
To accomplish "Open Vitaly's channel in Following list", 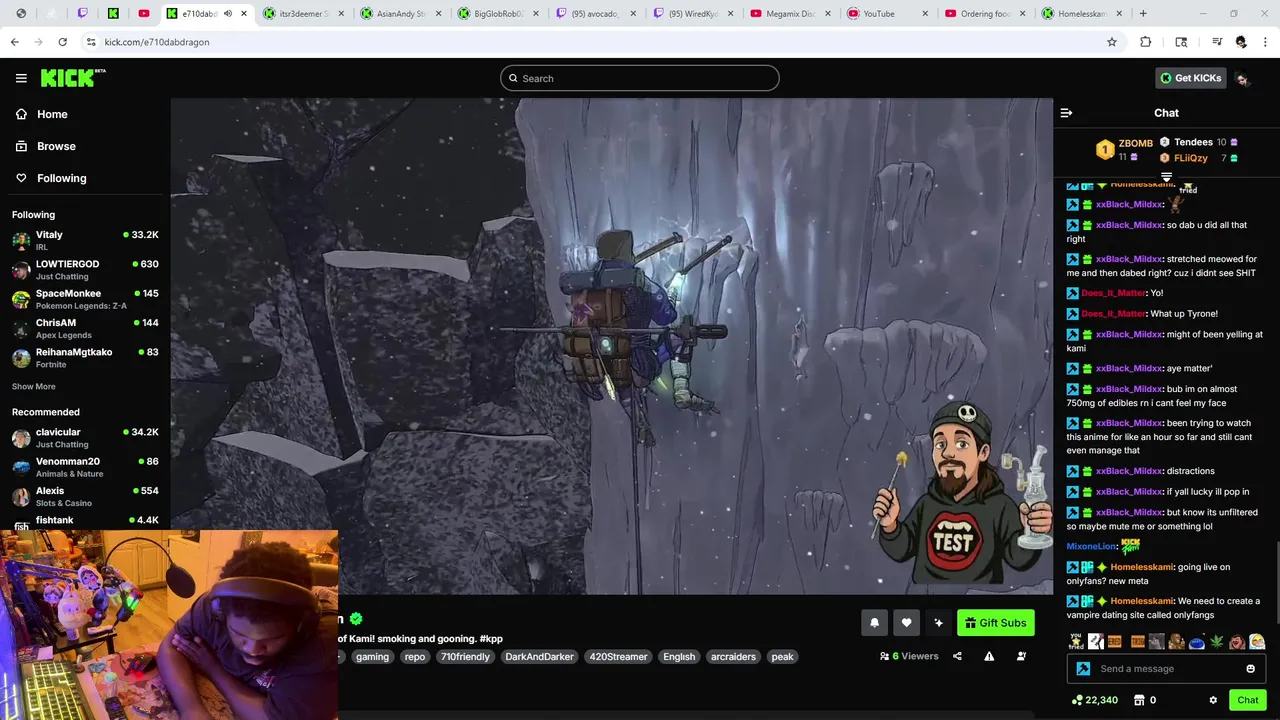I will tap(85, 240).
